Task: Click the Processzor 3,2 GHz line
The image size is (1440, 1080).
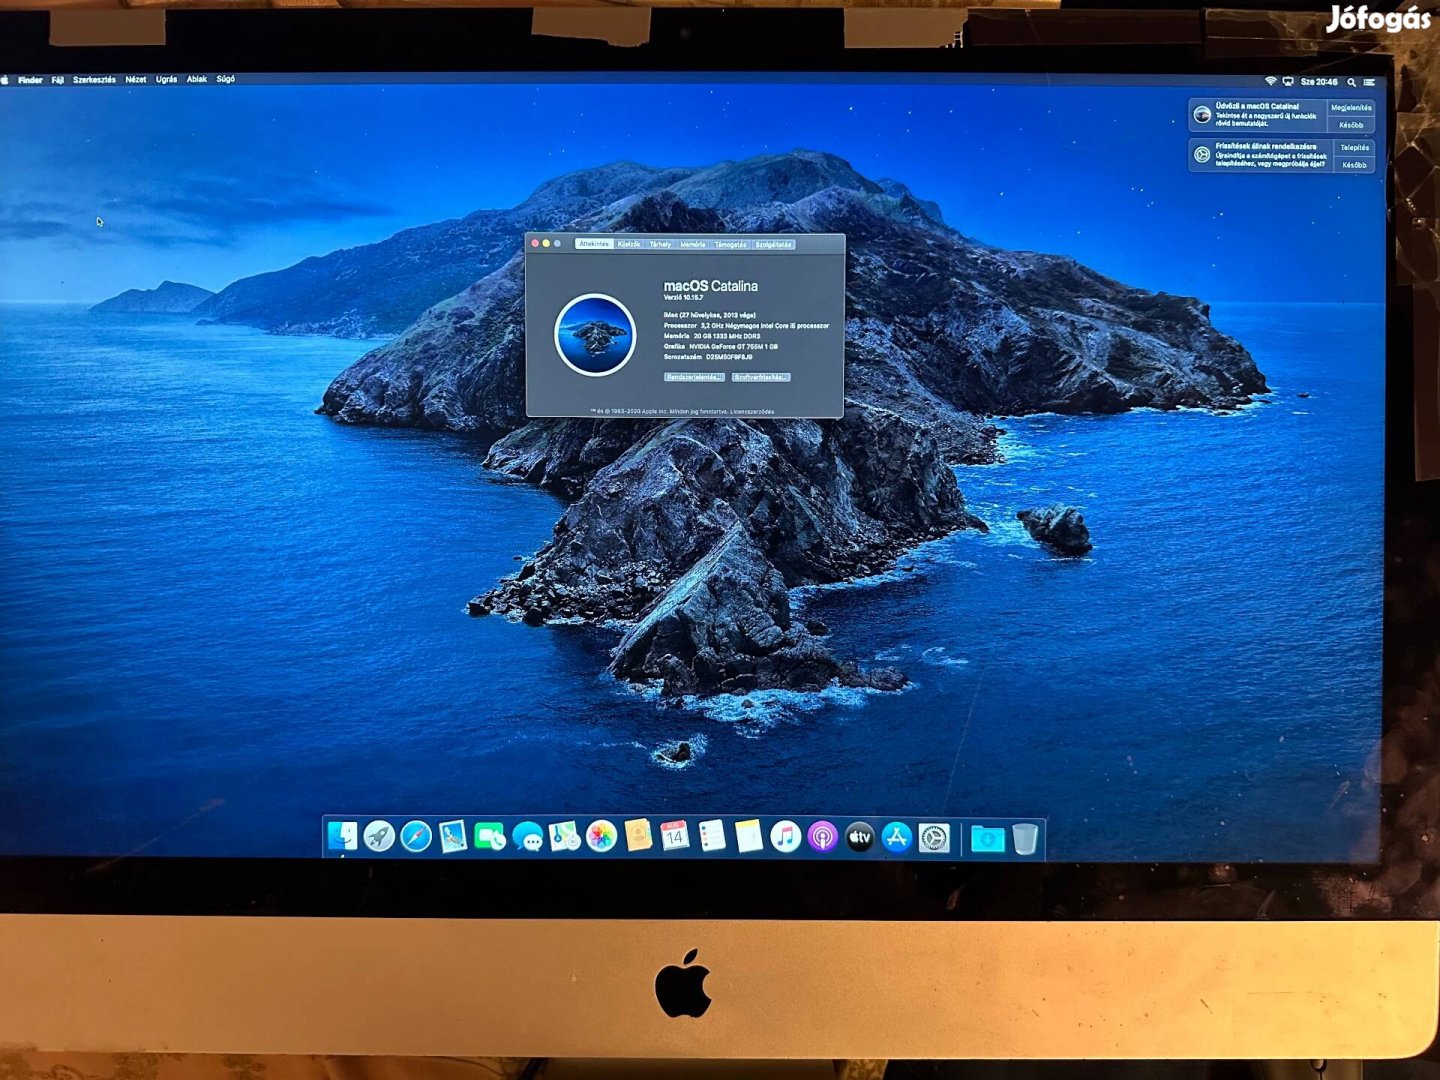Action: coord(746,326)
